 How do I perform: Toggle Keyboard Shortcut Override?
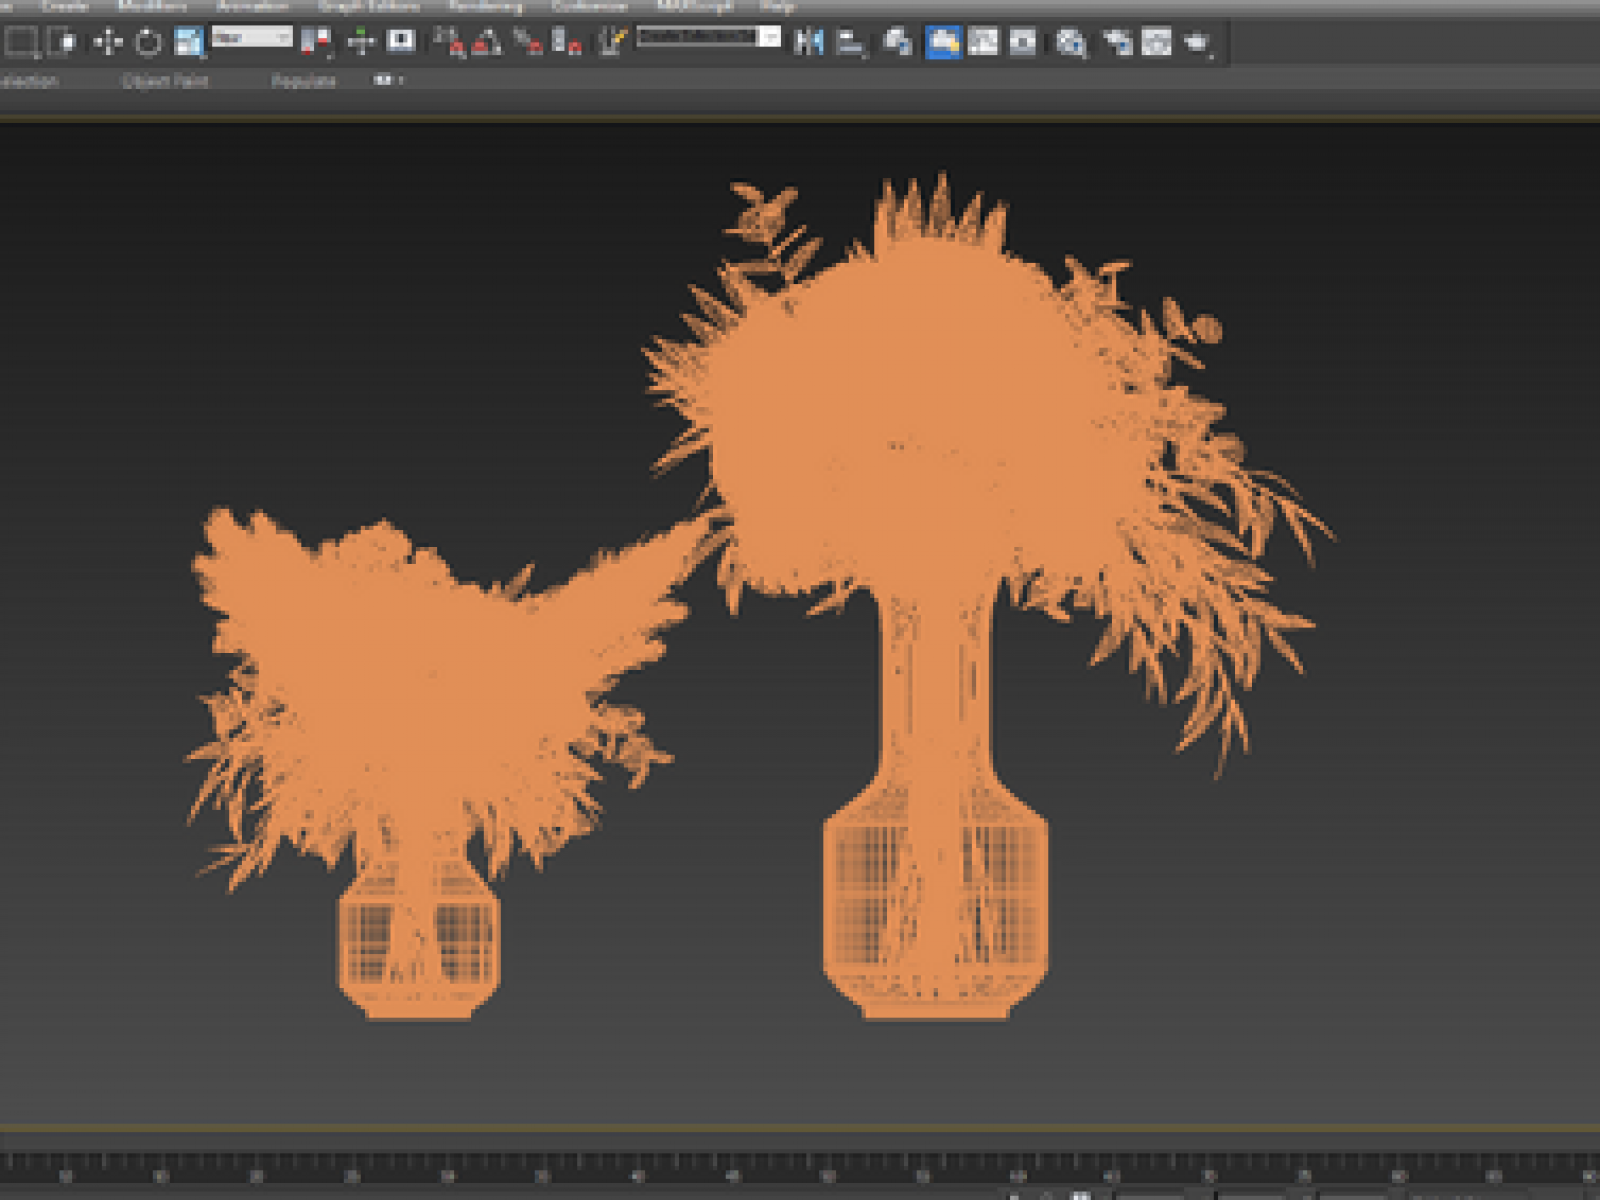pos(401,42)
